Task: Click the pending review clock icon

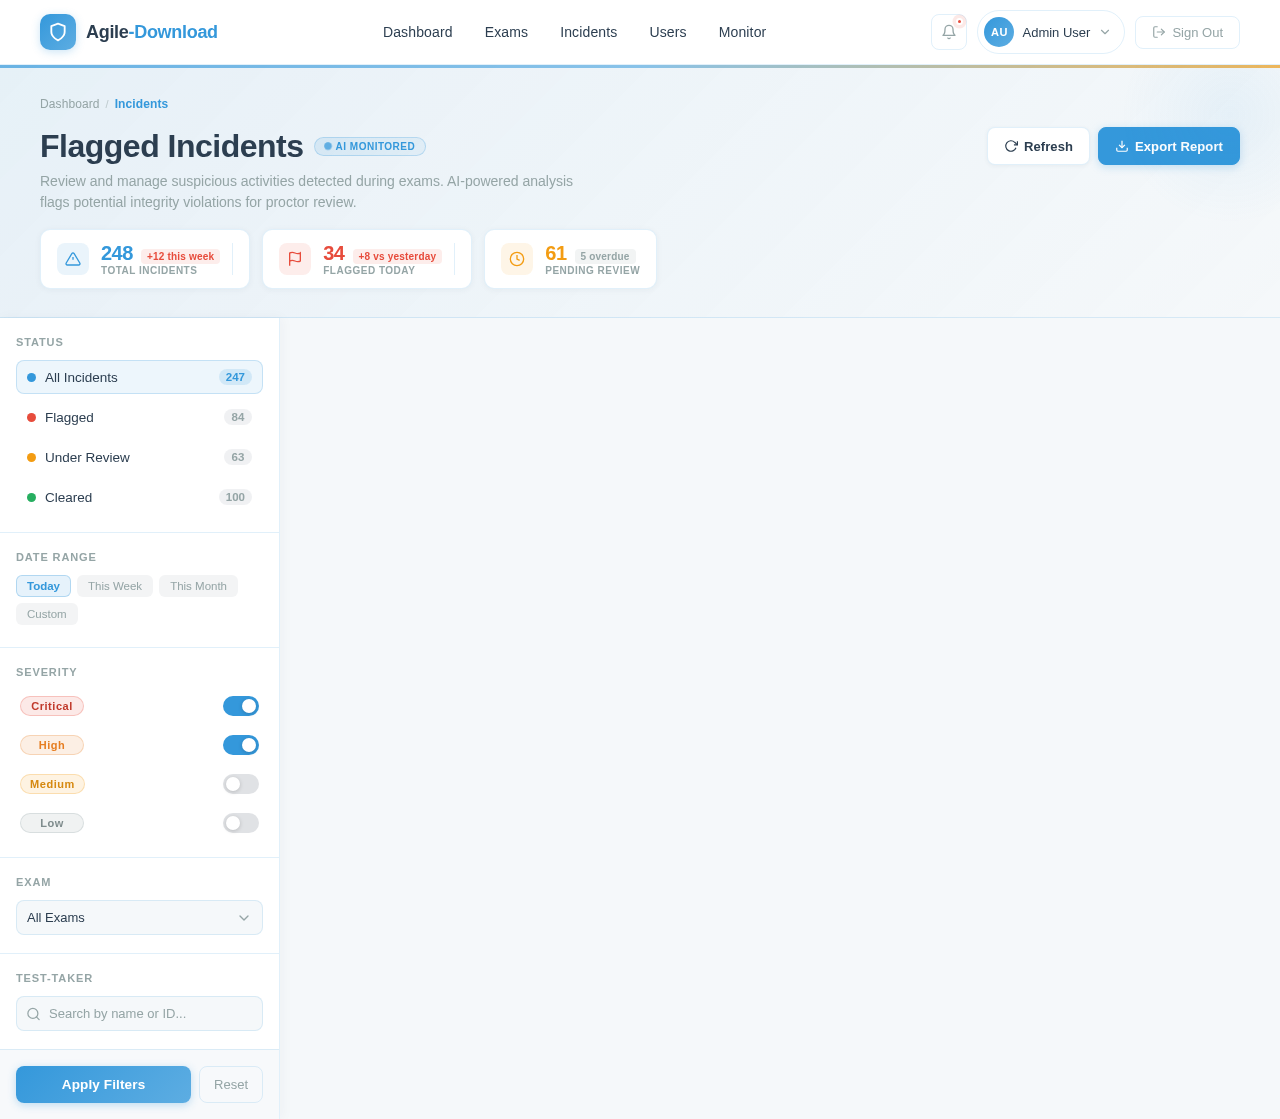Action: 517,259
